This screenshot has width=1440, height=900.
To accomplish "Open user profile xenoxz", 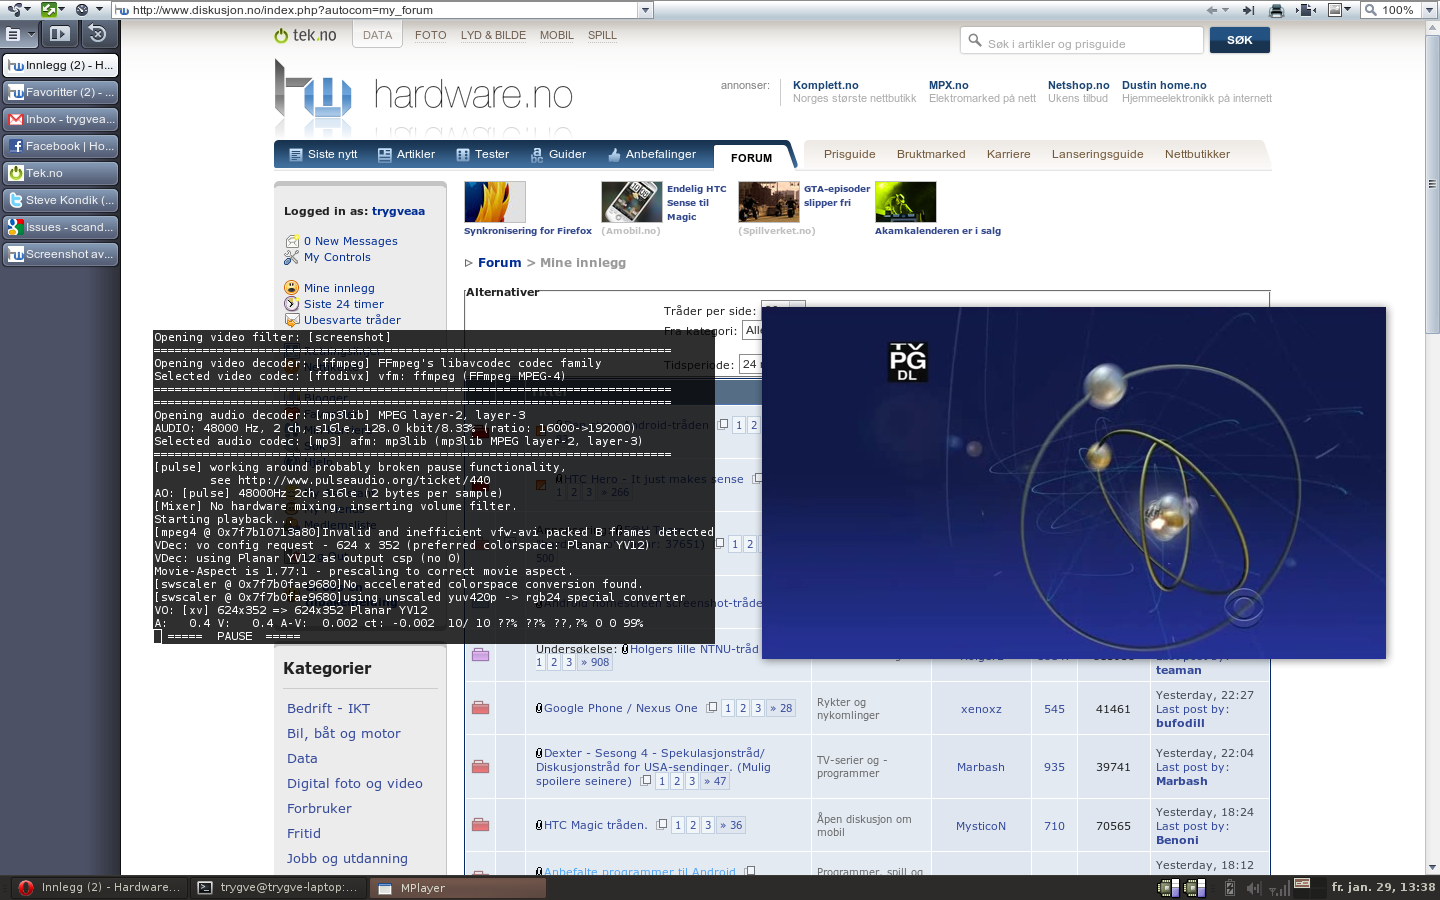I will tap(981, 709).
